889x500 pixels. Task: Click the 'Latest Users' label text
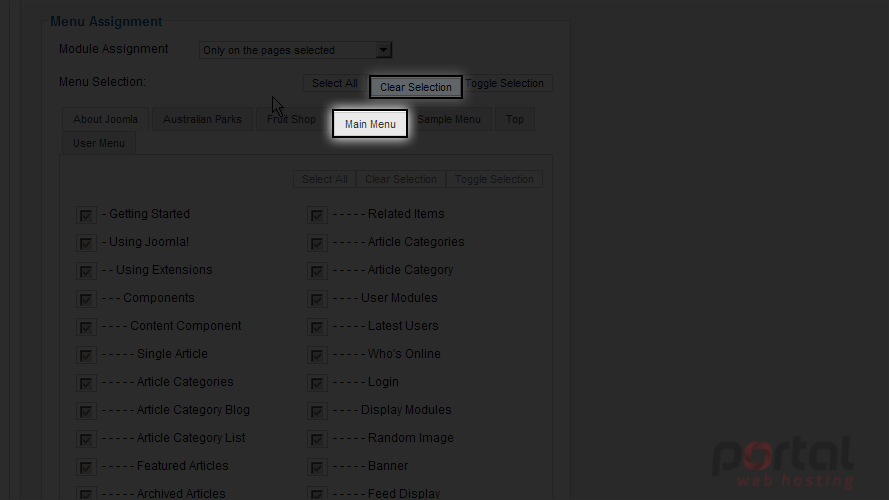coord(403,326)
